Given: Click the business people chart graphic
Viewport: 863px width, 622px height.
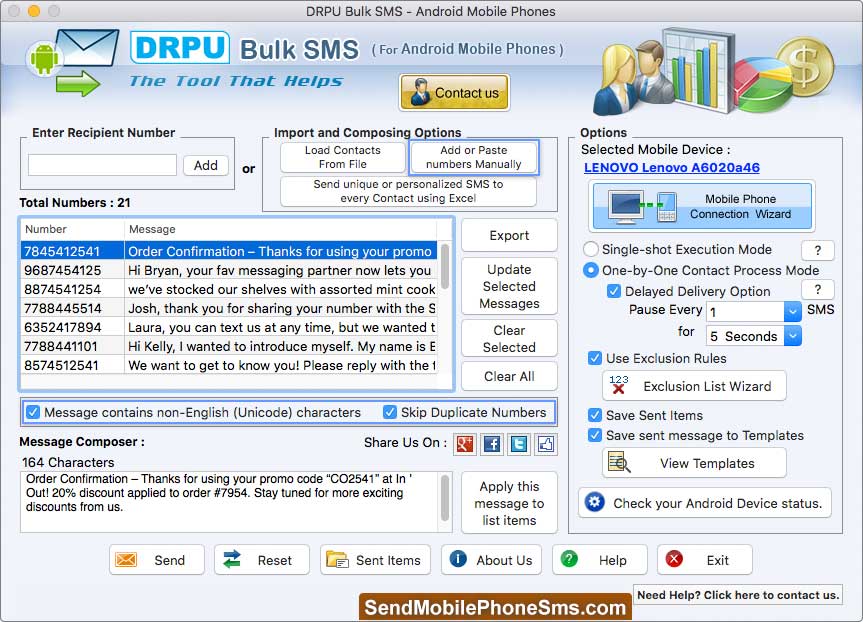Looking at the screenshot, I should (713, 70).
